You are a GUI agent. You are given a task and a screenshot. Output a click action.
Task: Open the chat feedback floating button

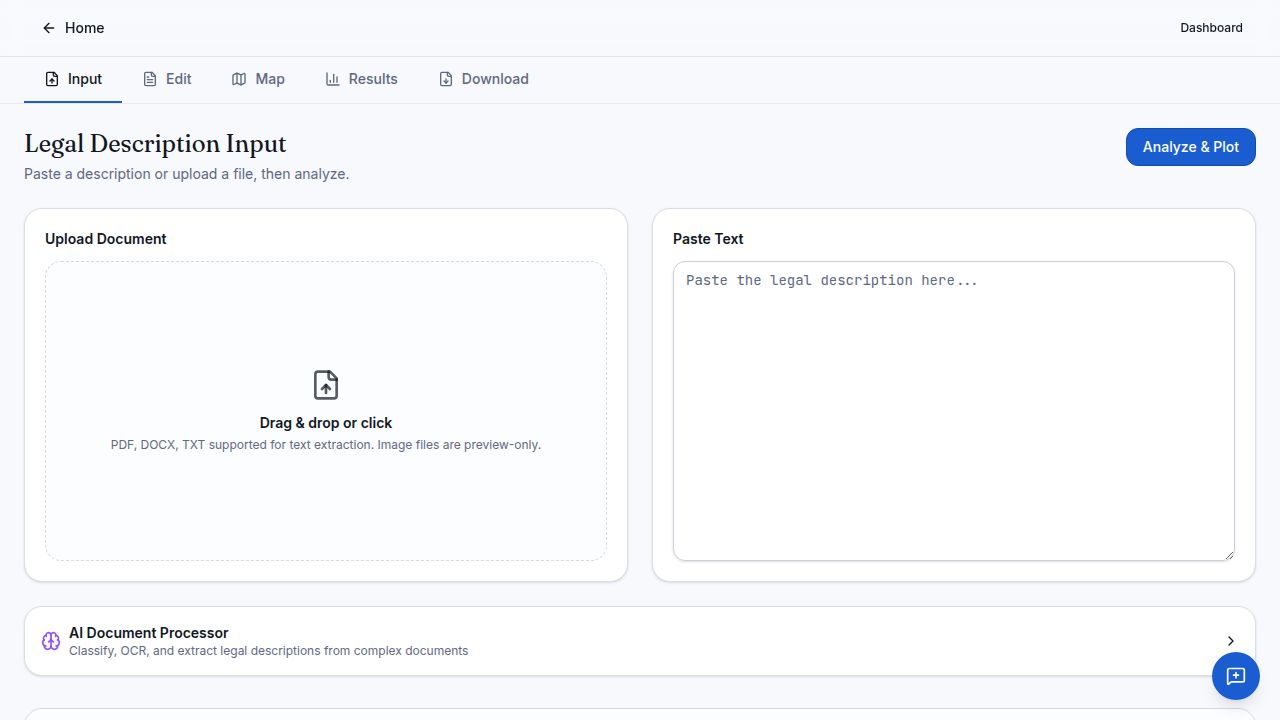pos(1236,676)
